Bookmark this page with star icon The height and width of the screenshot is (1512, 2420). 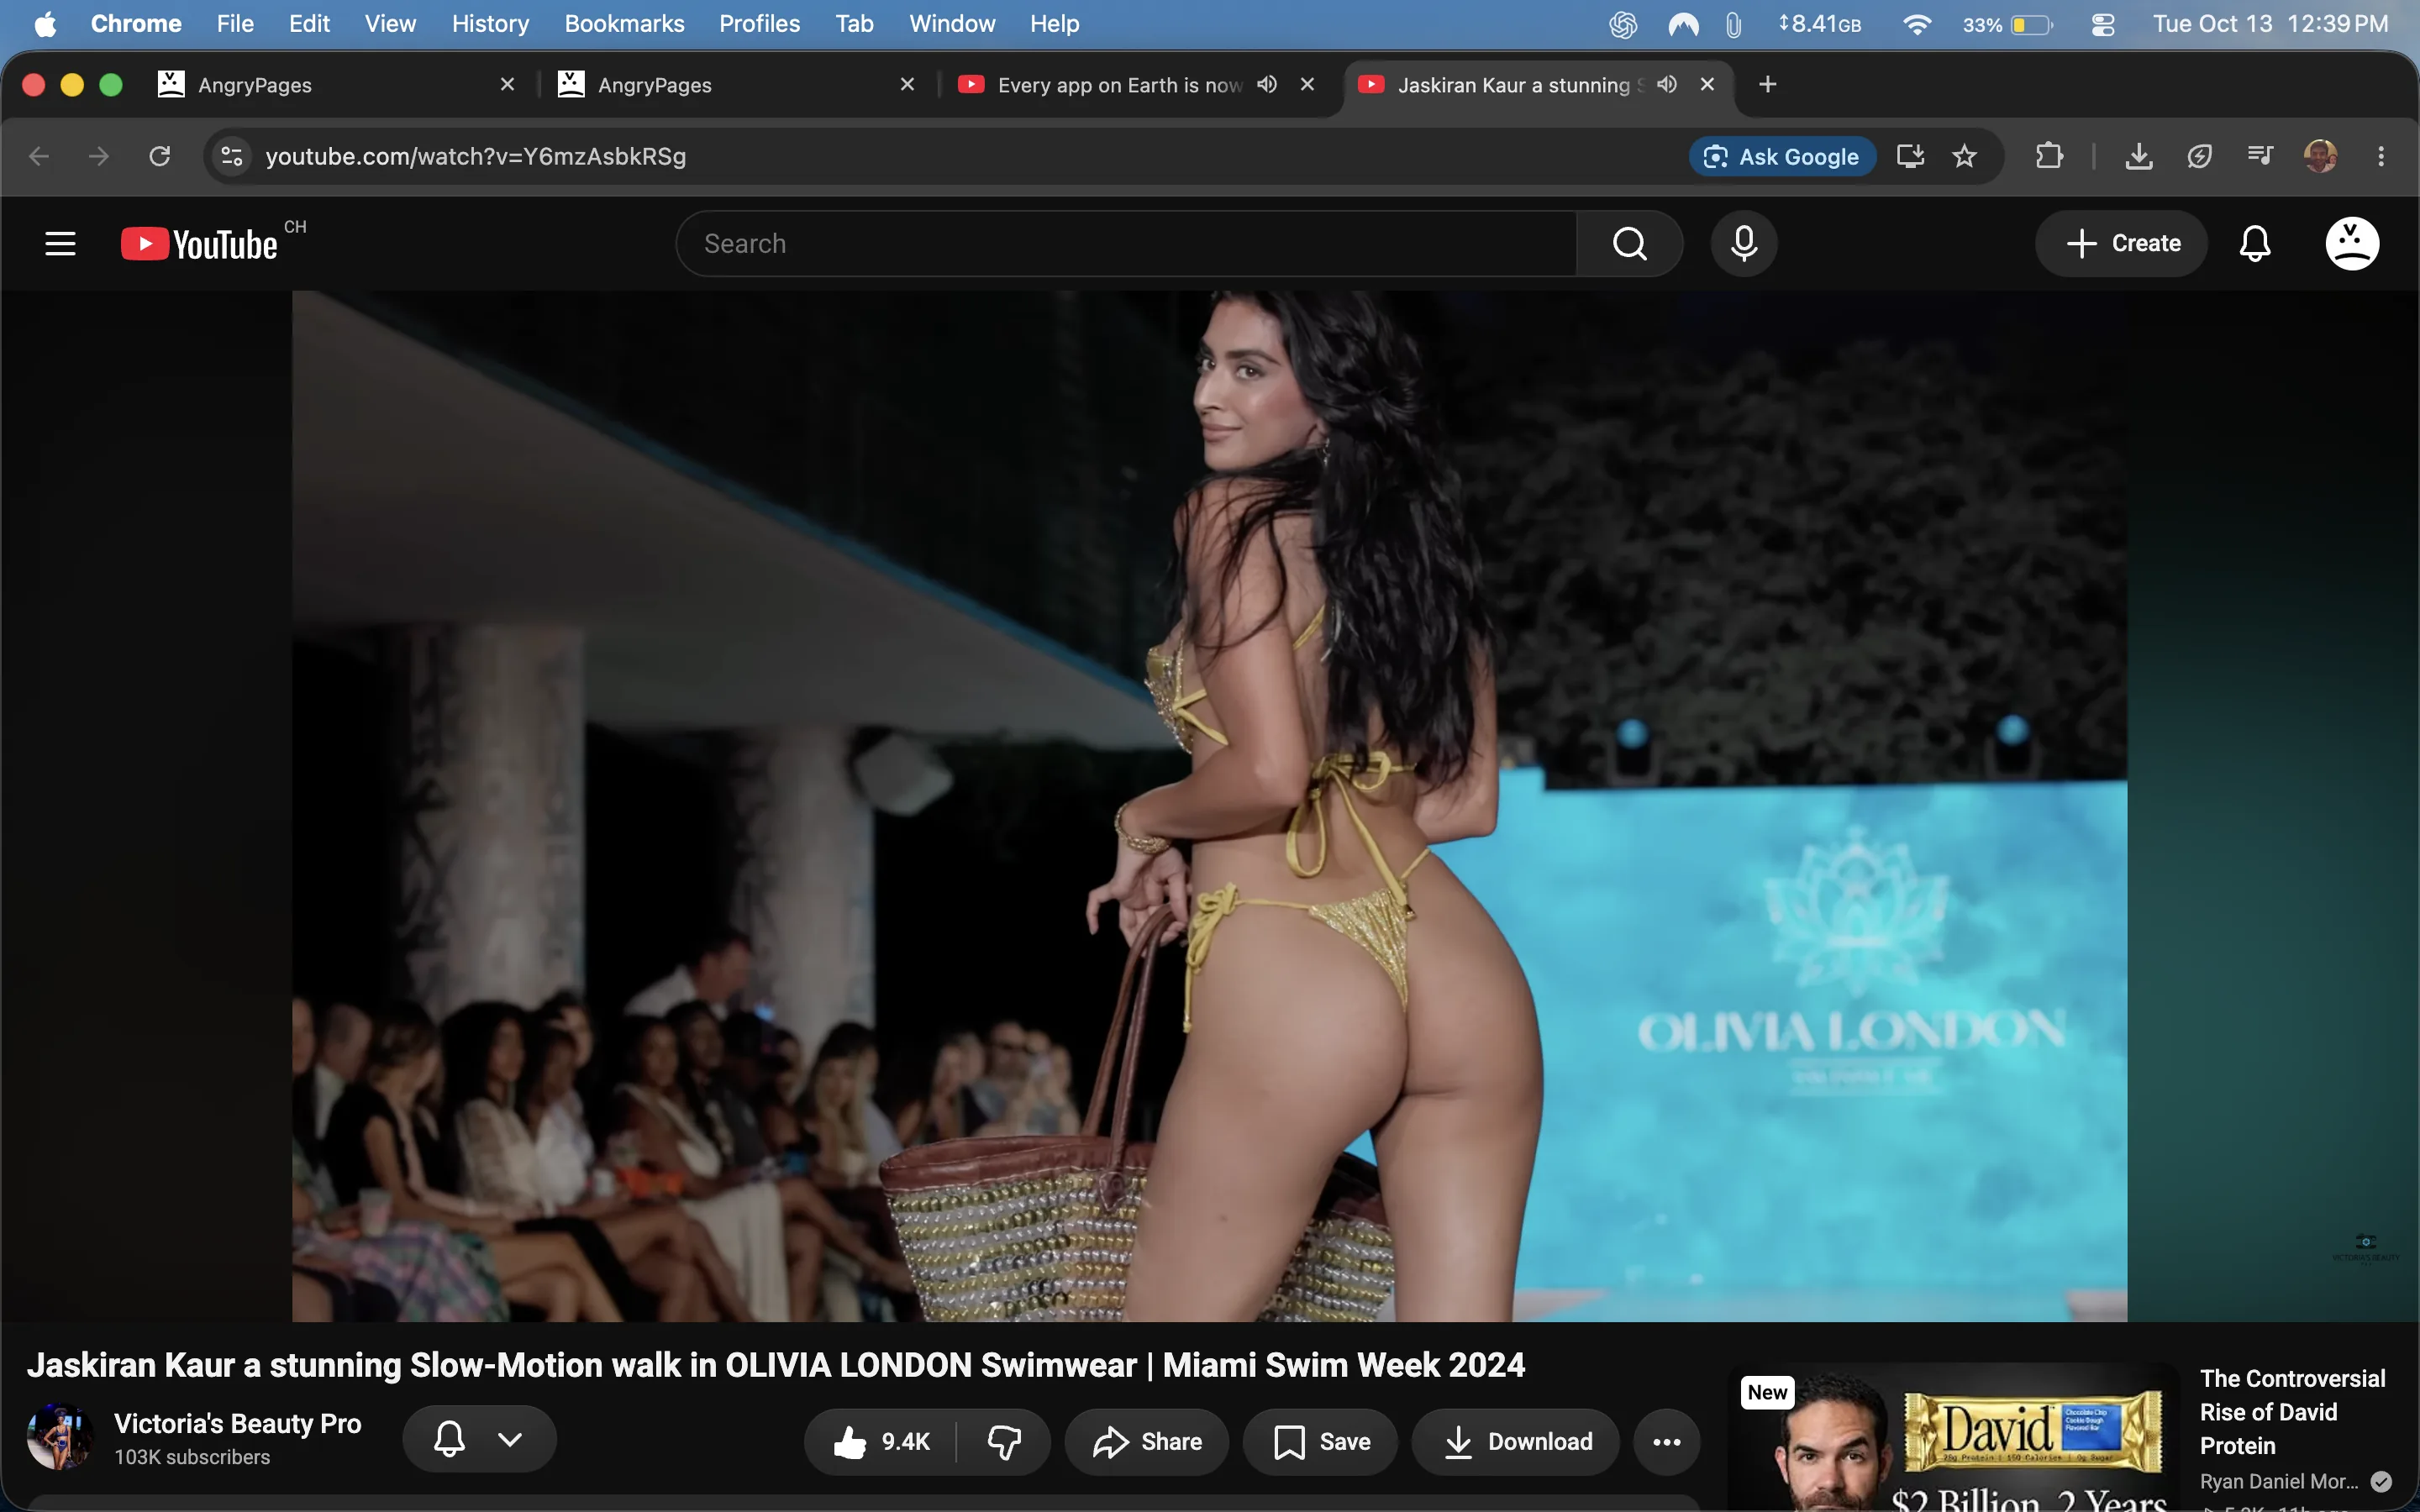[1965, 156]
